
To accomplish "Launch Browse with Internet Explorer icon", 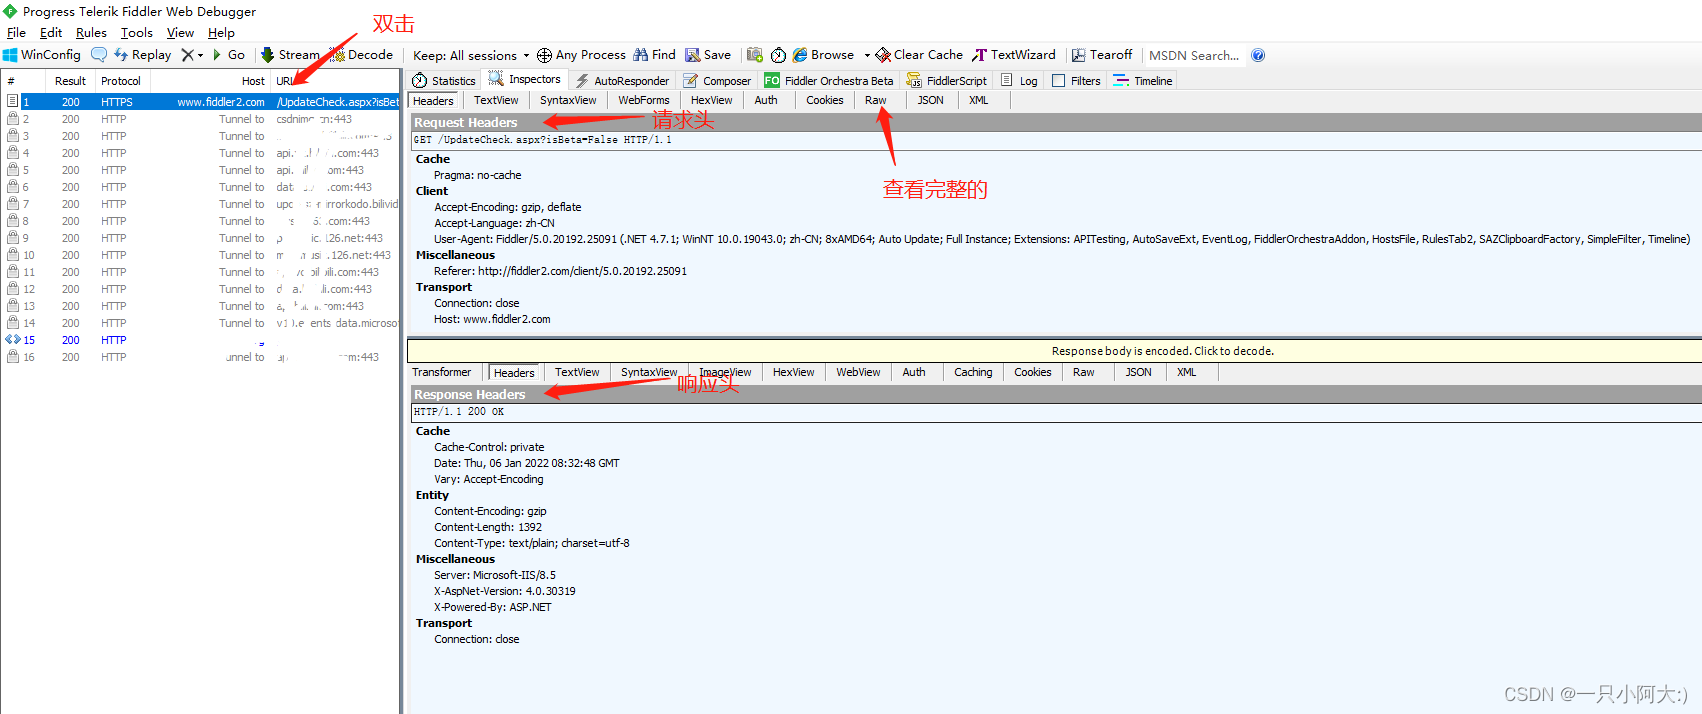I will [x=823, y=55].
